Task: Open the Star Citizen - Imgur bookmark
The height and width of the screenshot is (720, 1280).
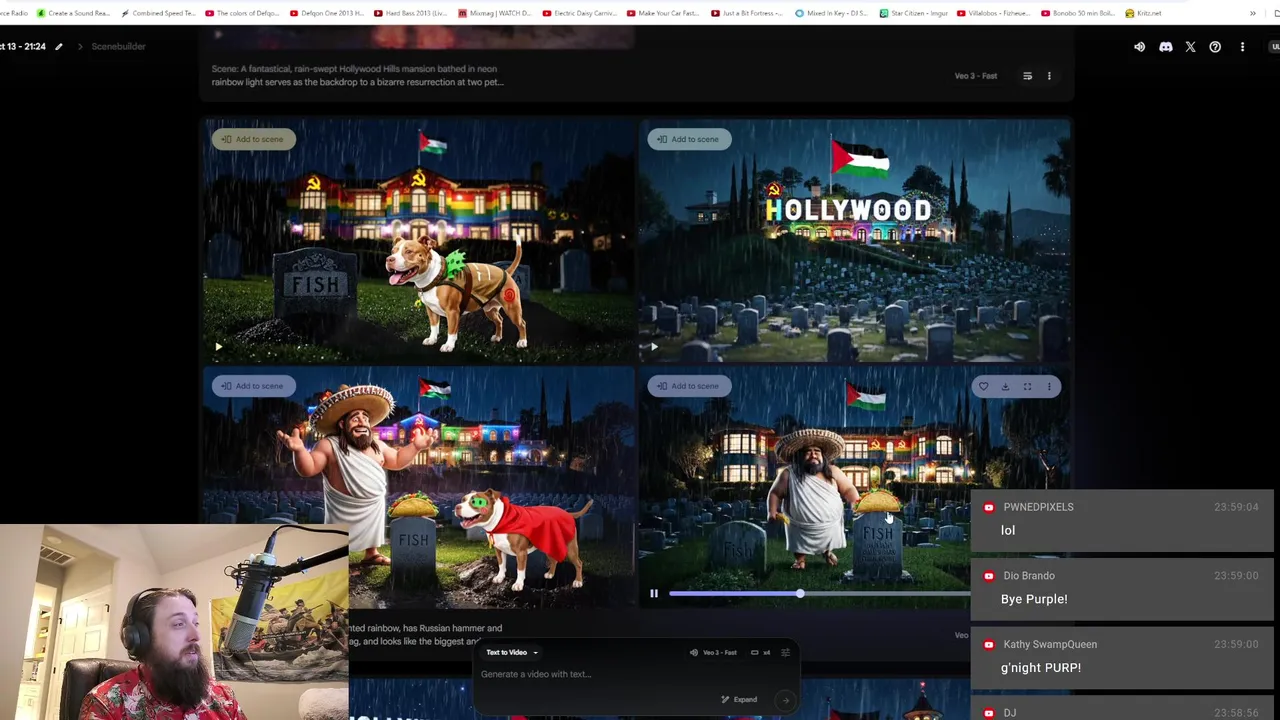Action: click(915, 13)
